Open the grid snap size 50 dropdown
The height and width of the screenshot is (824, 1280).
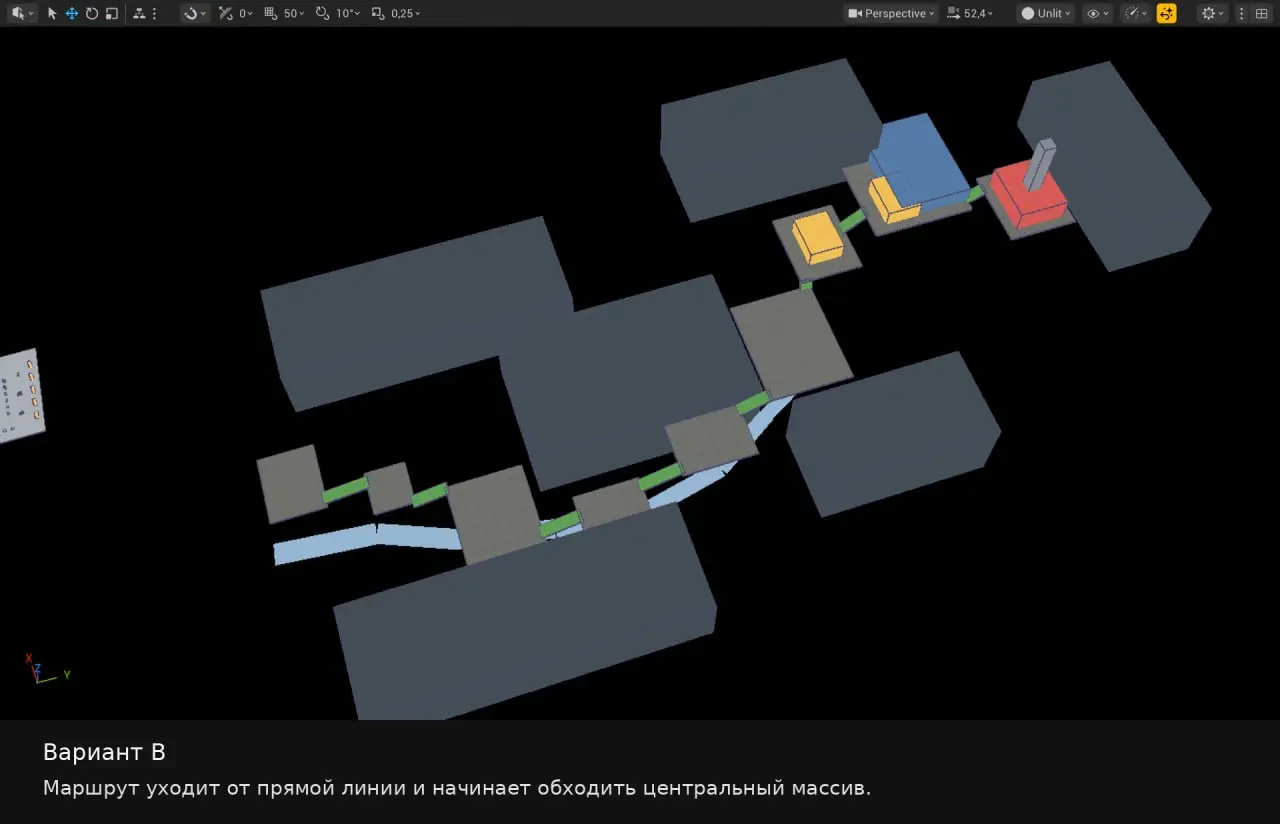tap(294, 14)
